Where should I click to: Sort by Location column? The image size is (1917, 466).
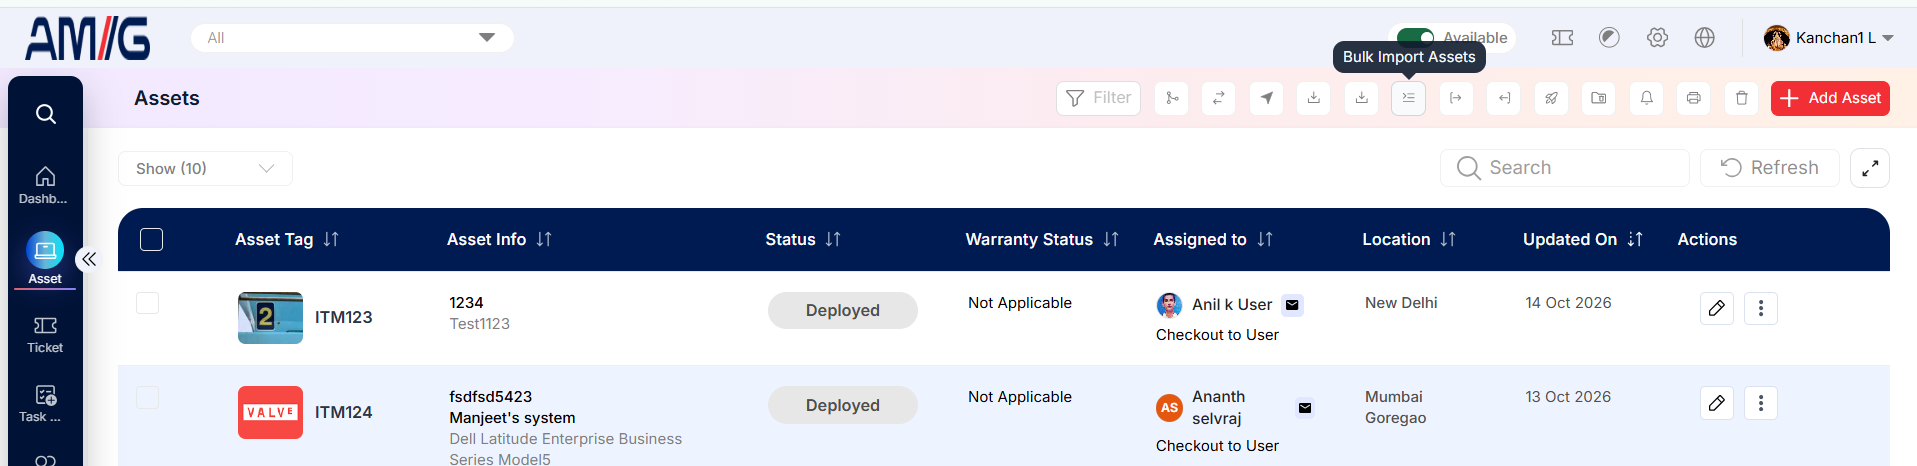pyautogui.click(x=1448, y=240)
